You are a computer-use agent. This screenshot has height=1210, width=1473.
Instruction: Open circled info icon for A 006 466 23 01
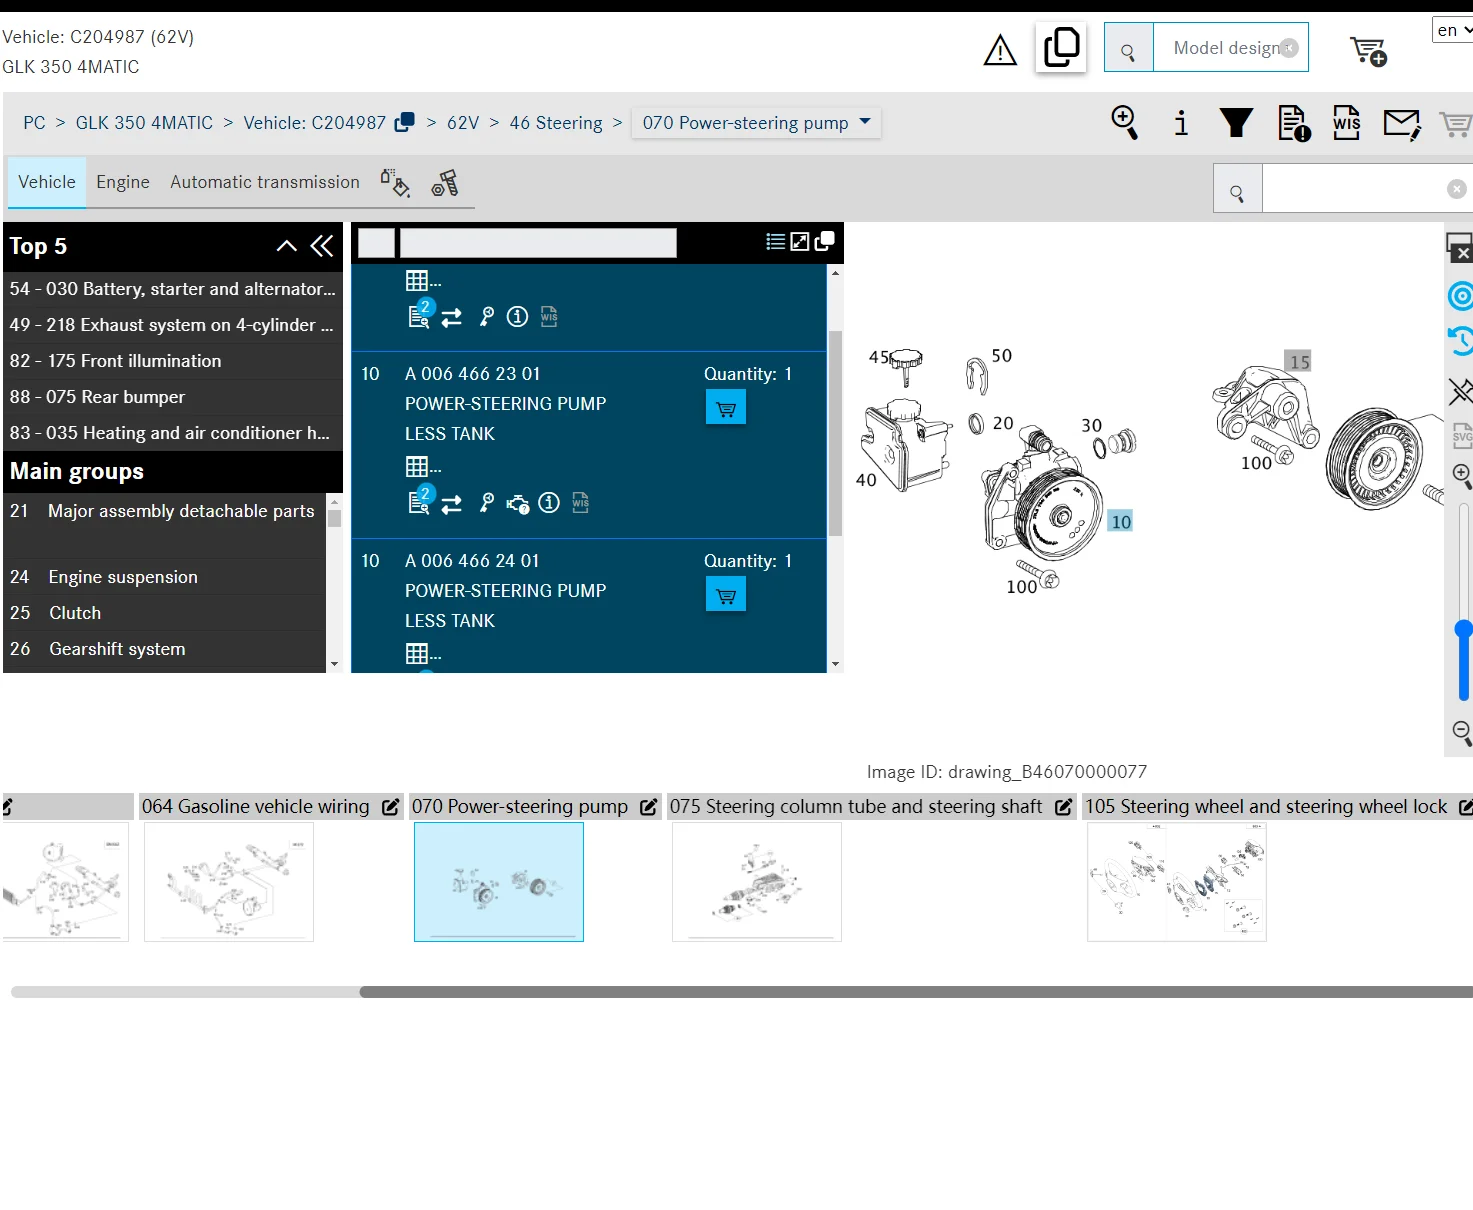click(549, 503)
